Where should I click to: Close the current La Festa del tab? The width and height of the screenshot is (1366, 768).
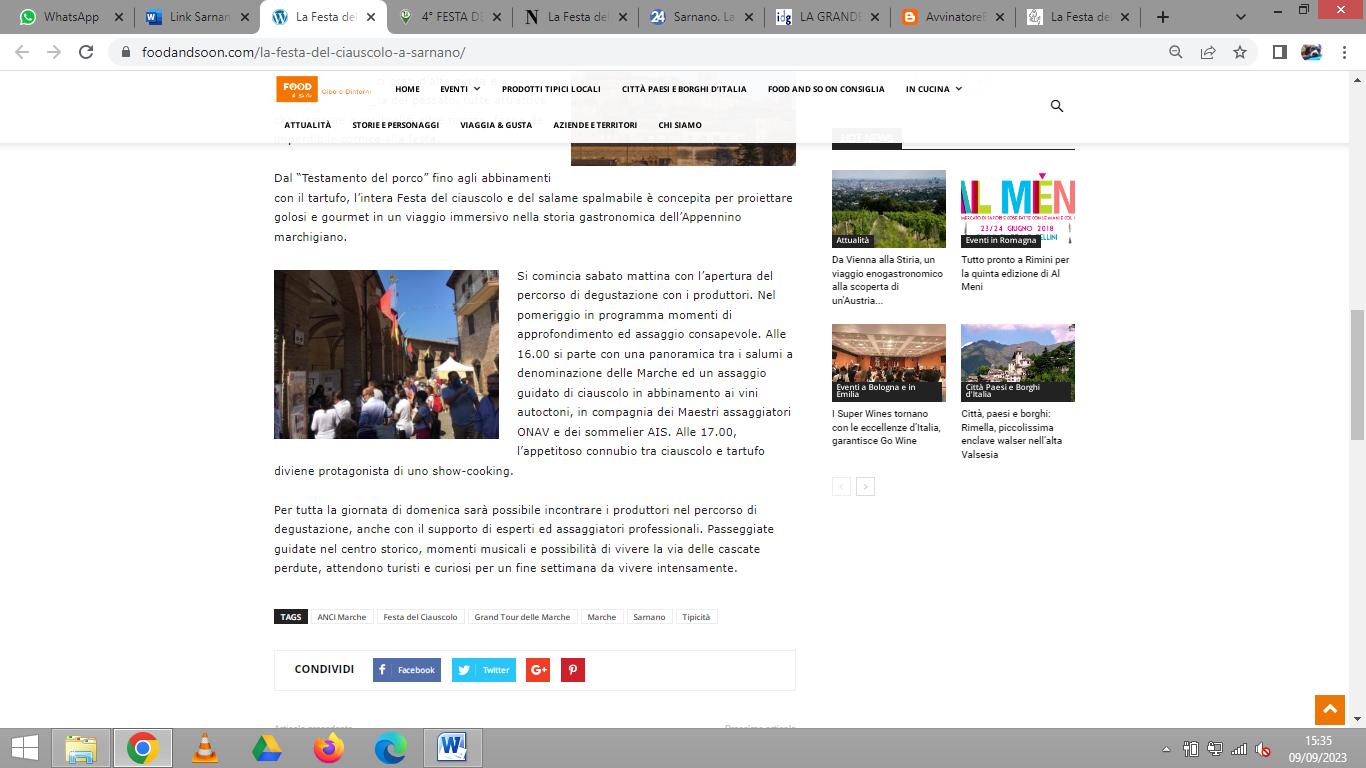(371, 17)
